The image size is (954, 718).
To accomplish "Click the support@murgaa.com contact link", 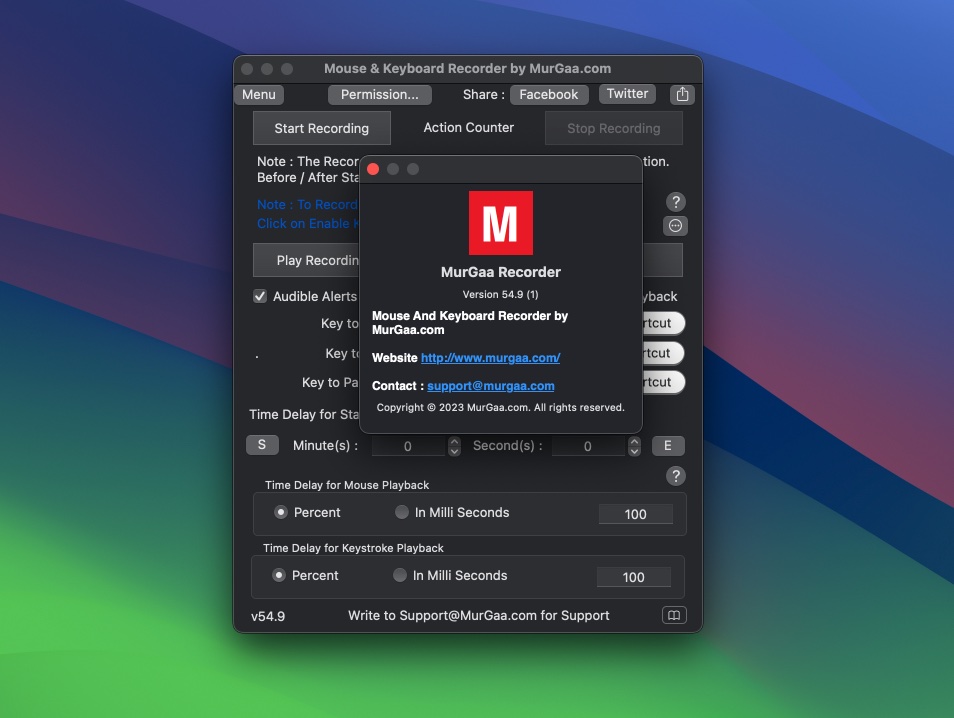I will click(x=490, y=385).
